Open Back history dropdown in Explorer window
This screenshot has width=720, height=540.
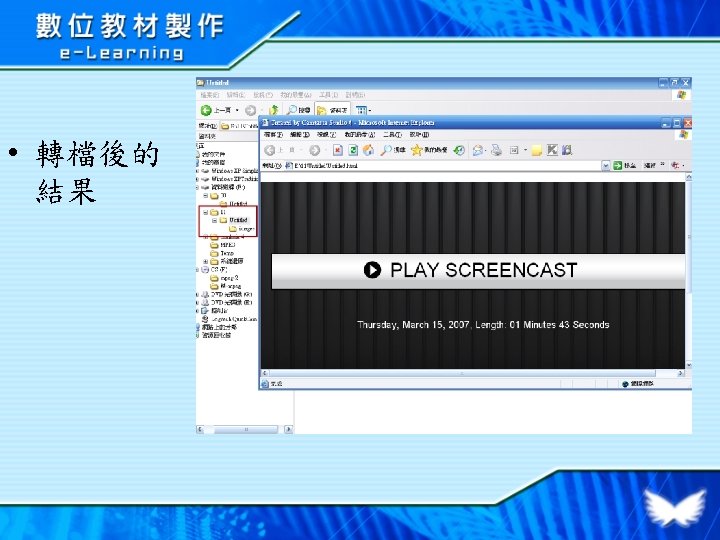point(237,110)
